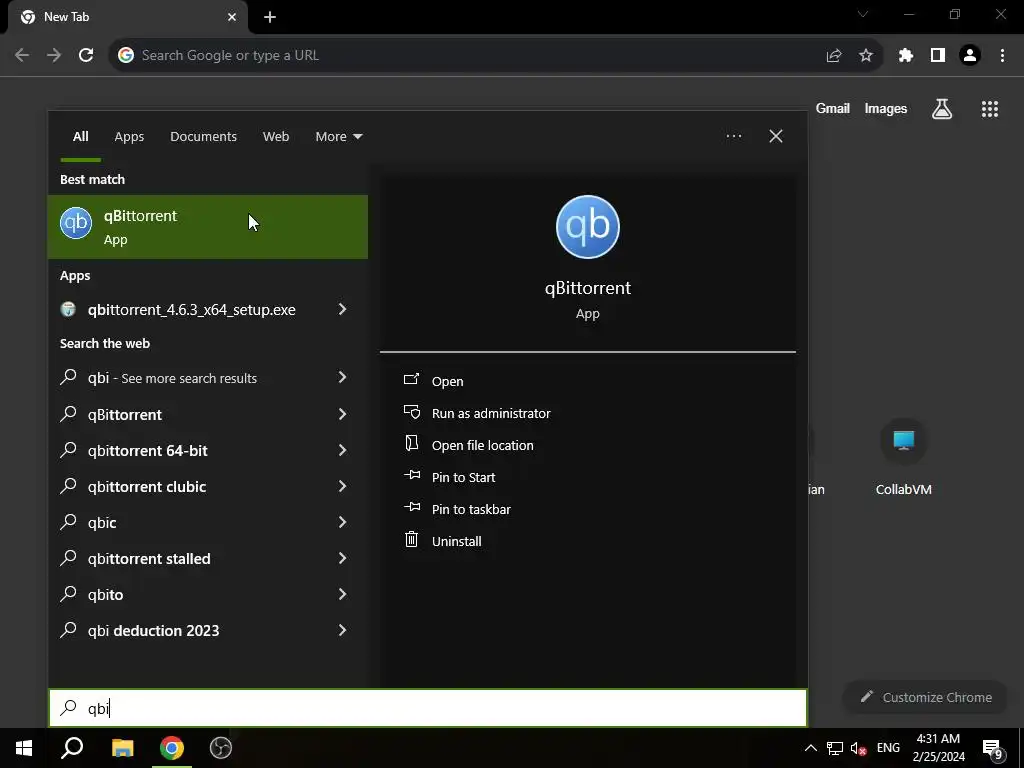Expand 'qbi deduction 2023' suggestion chevron
Screen dimensions: 1024x768
point(342,630)
